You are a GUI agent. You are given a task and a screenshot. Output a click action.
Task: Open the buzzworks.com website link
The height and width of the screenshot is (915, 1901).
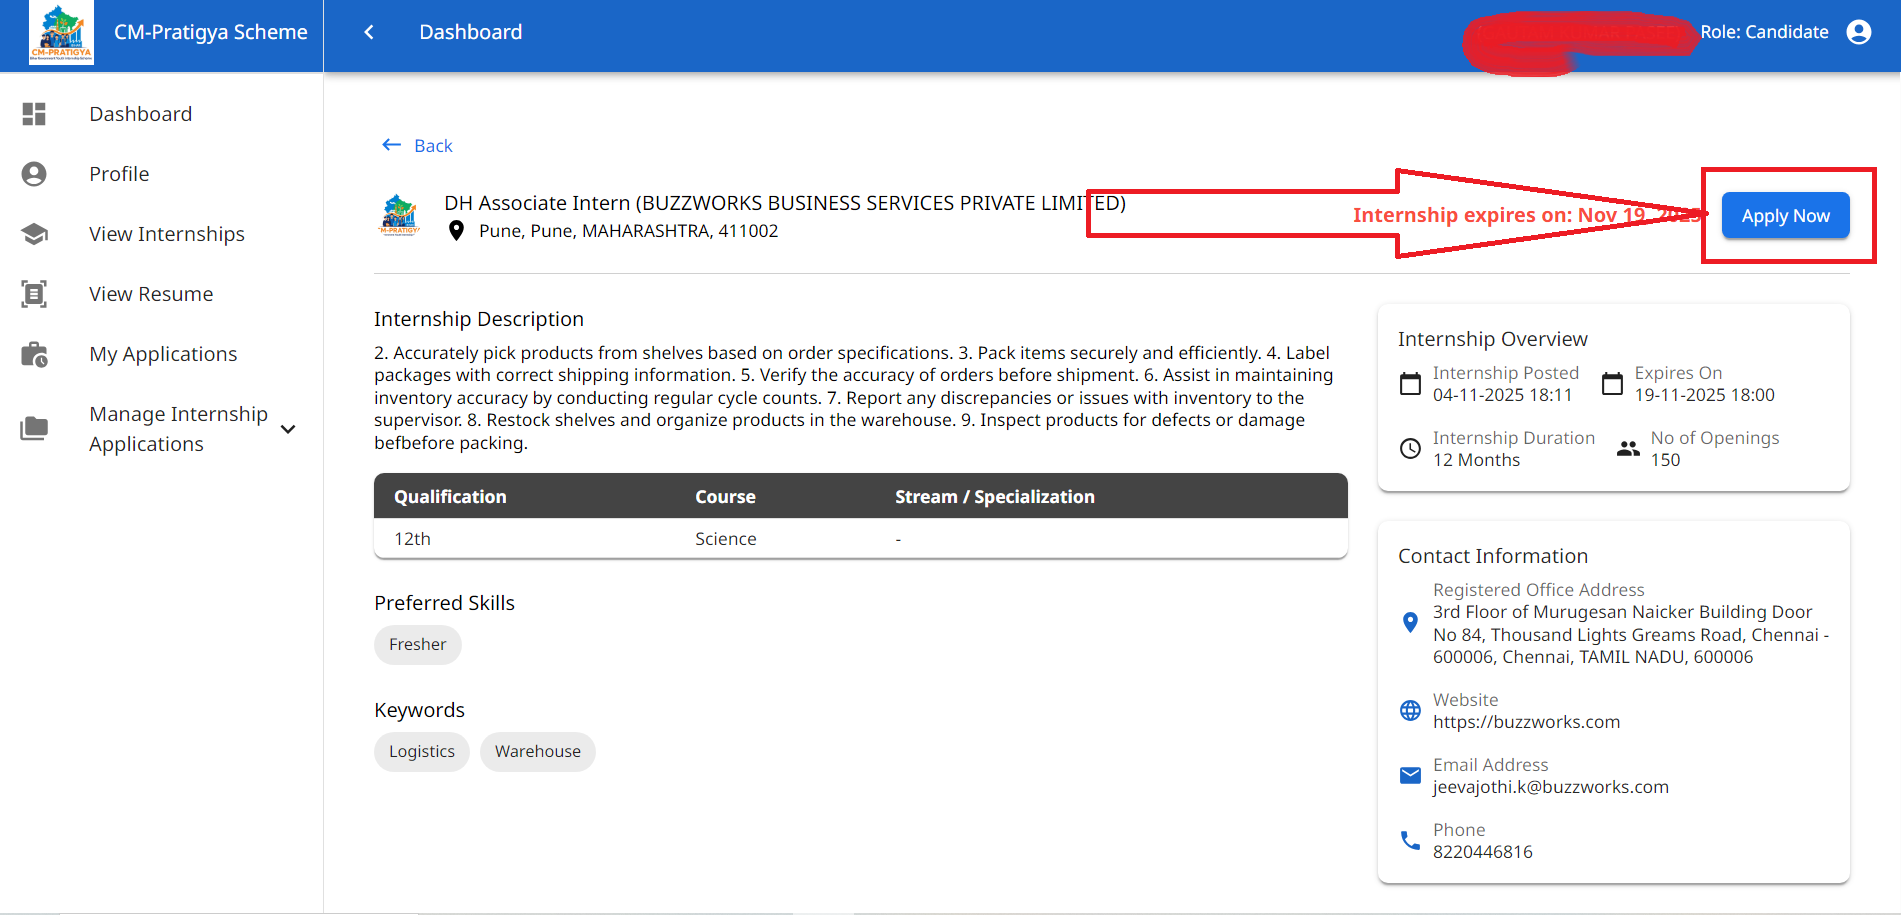click(1526, 722)
